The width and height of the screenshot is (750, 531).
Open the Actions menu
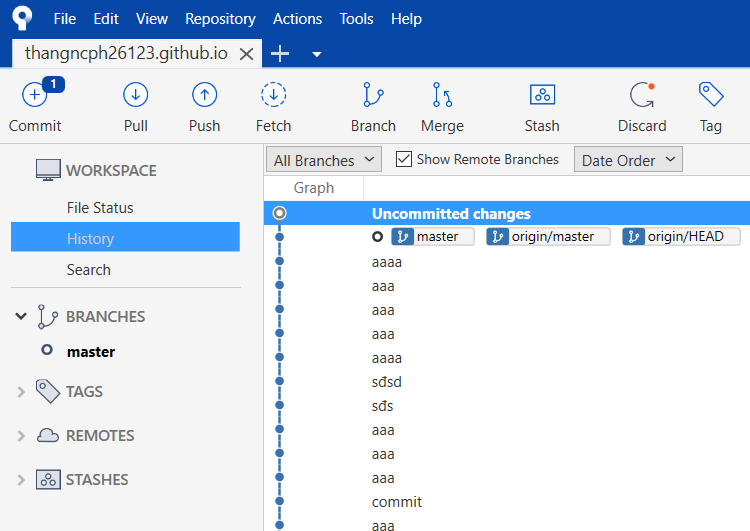pos(298,19)
